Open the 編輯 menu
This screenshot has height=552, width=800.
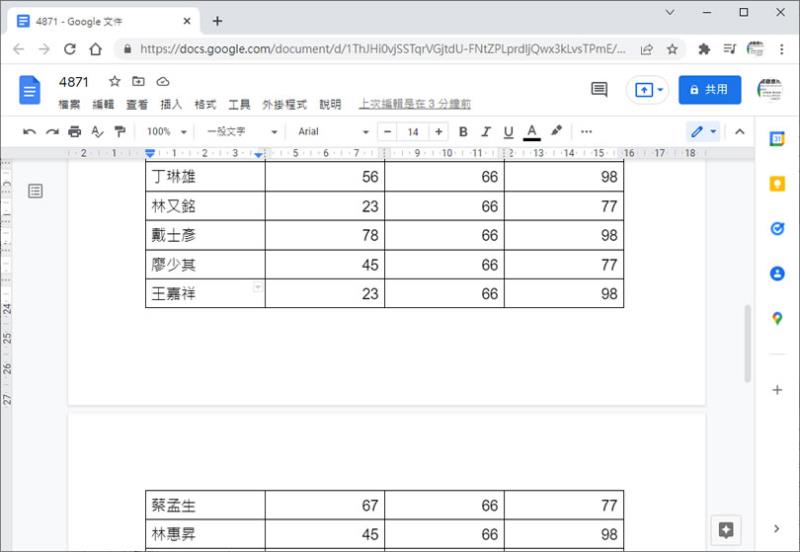point(103,104)
